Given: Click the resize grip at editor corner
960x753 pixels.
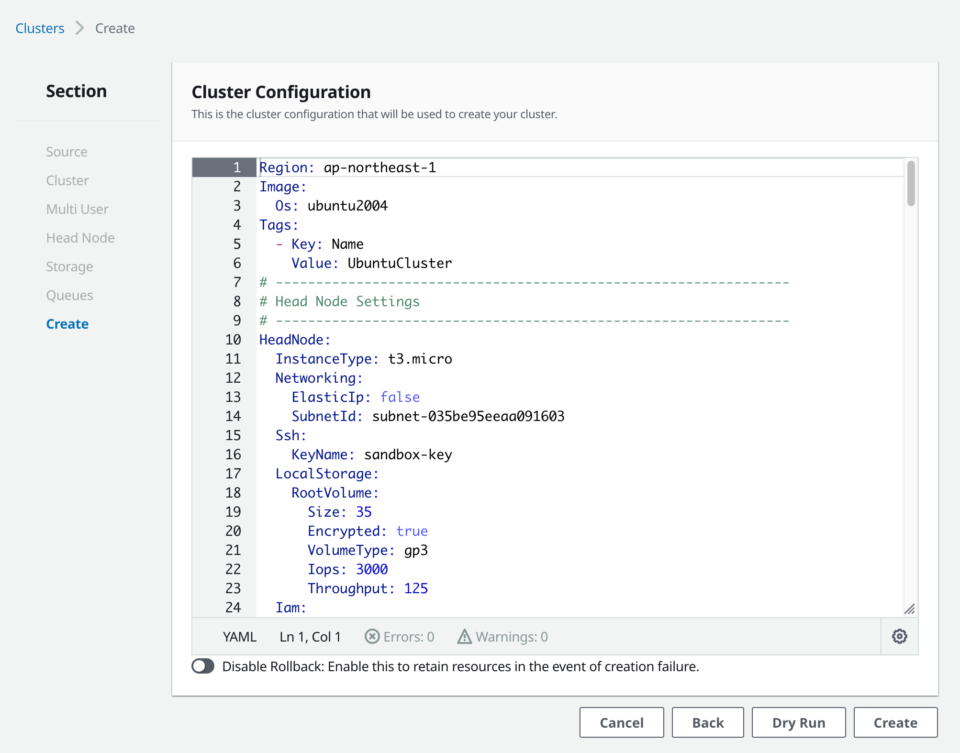Looking at the screenshot, I should (909, 608).
